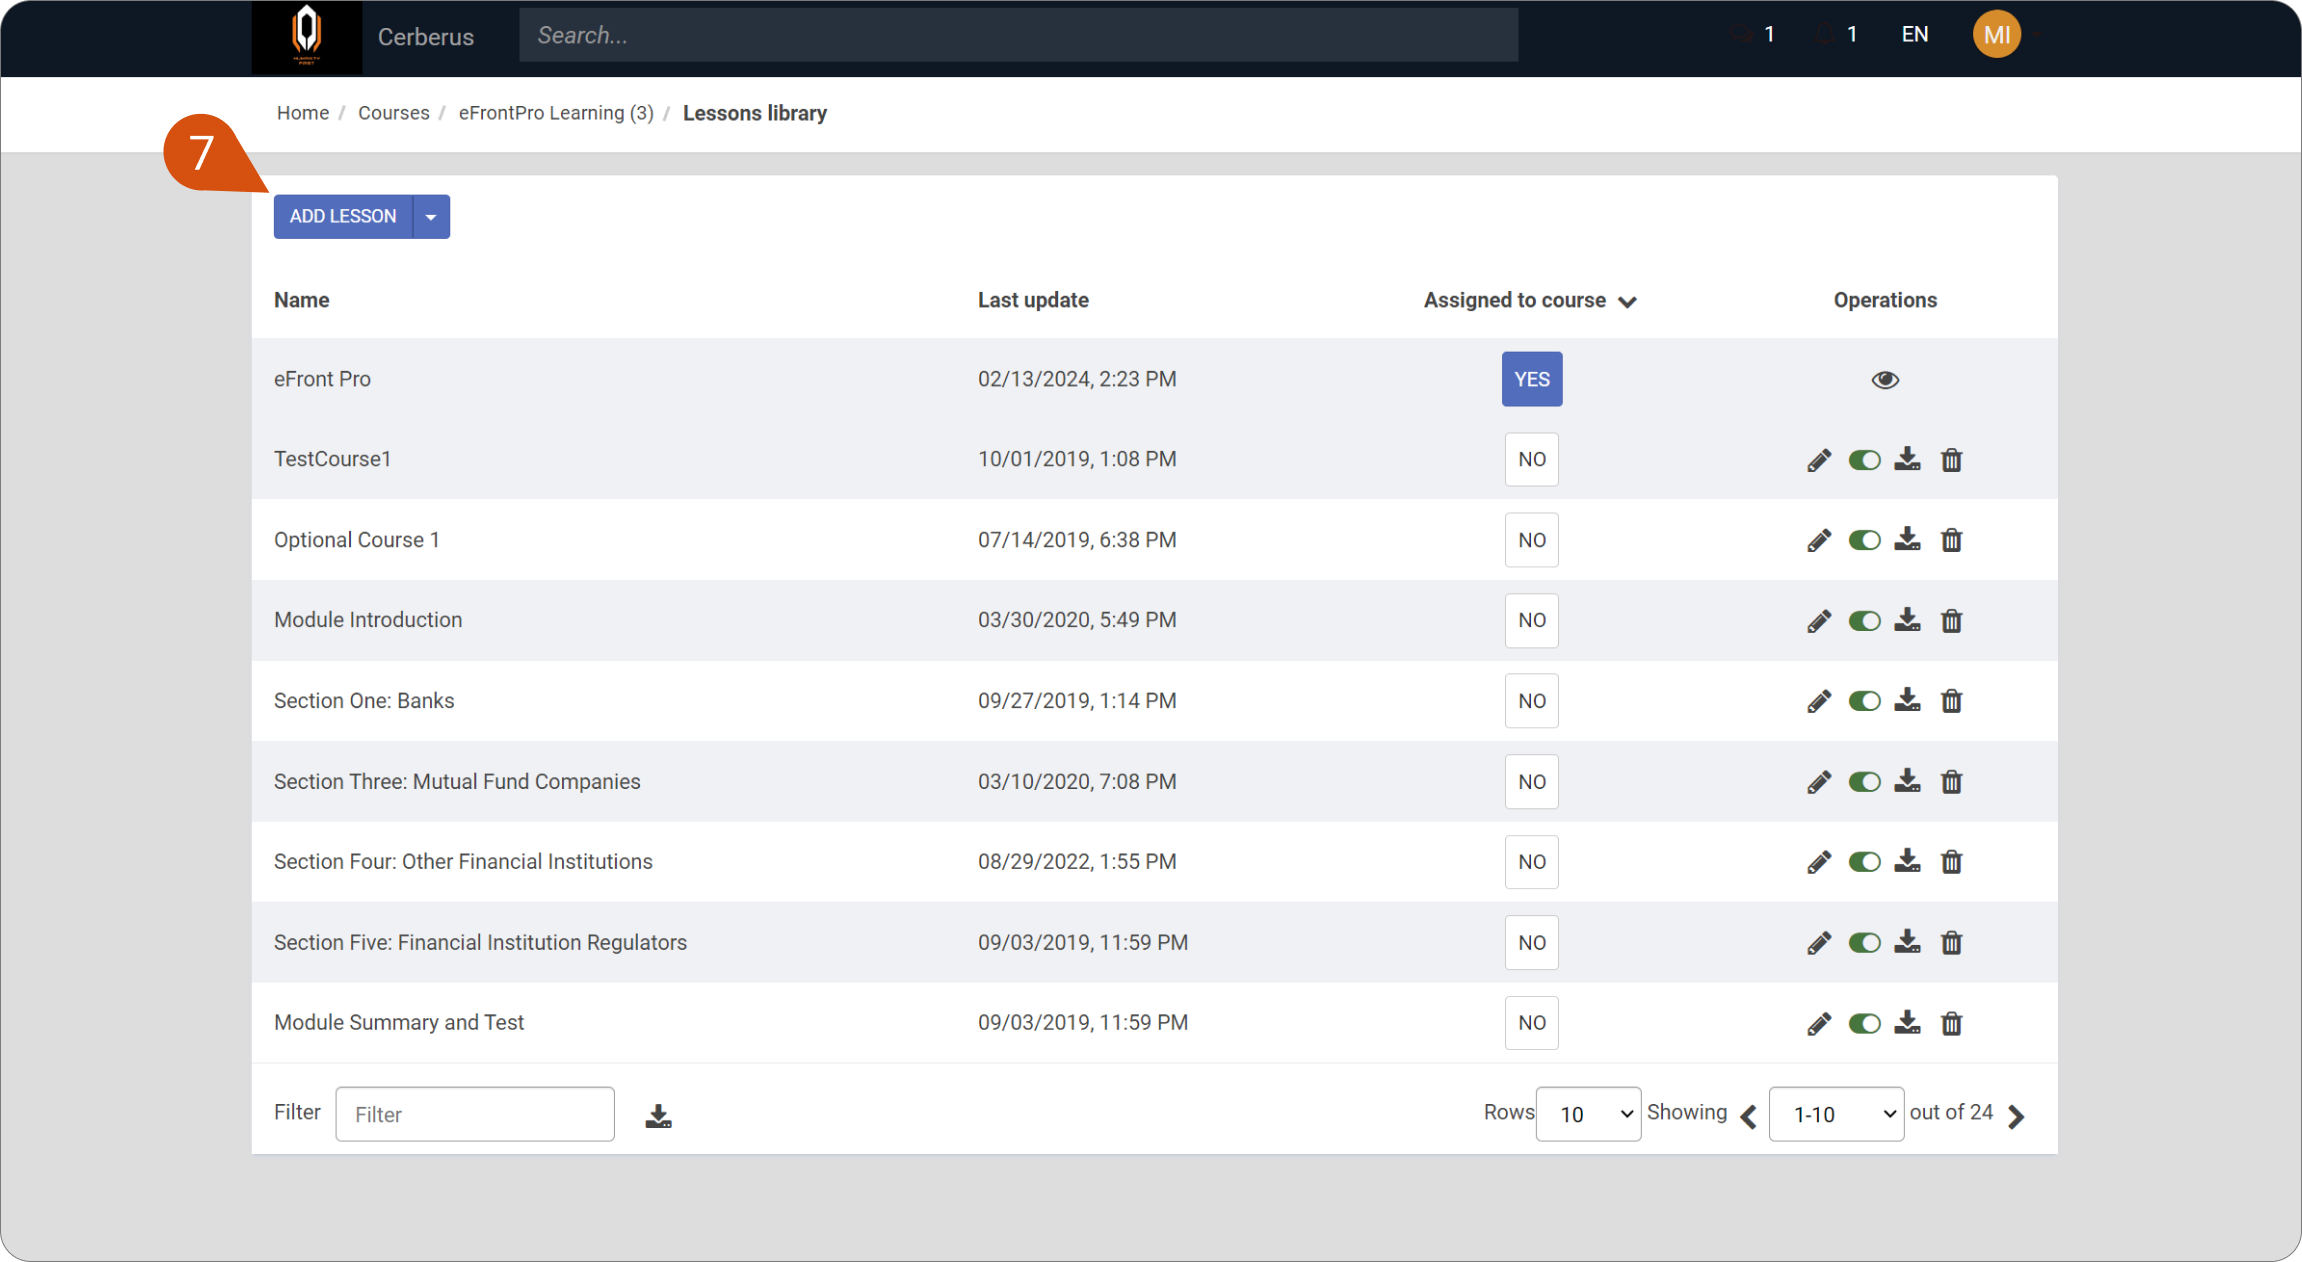Export the Module Introduction lesson

click(x=1907, y=621)
